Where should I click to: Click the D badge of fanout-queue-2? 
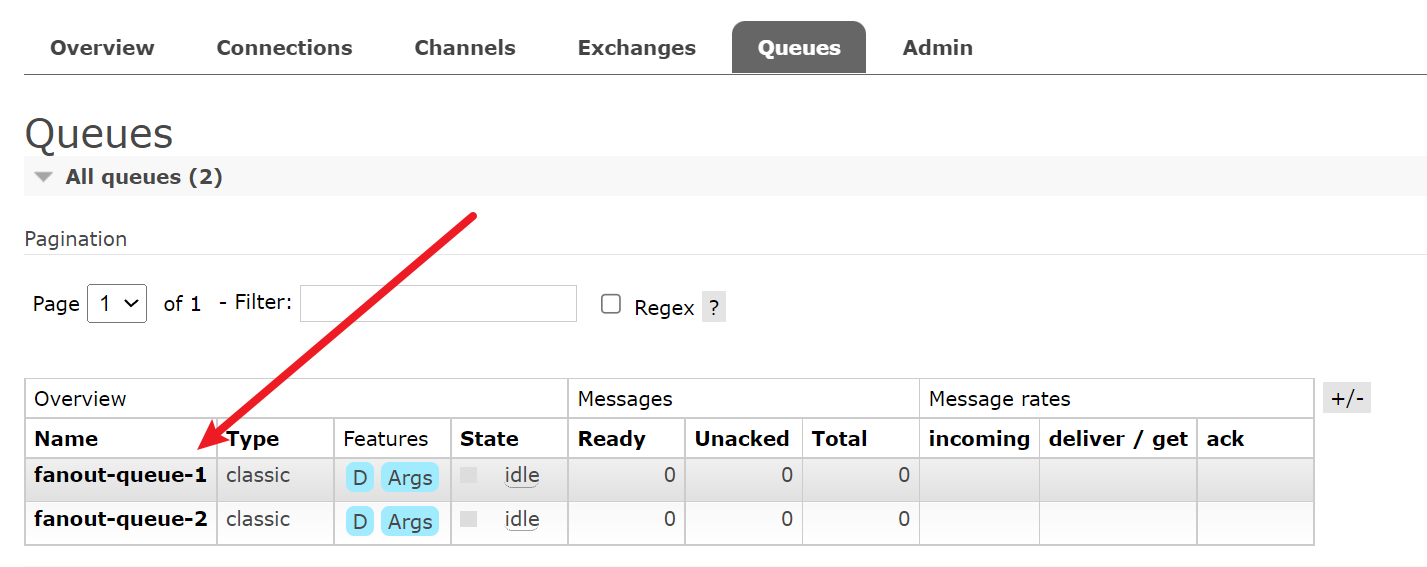360,522
